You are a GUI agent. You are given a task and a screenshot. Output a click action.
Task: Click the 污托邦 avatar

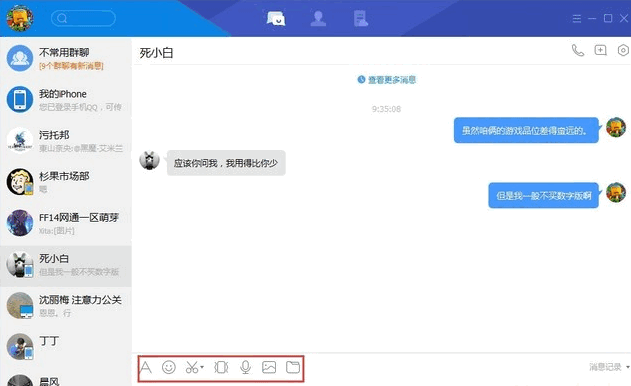click(20, 141)
